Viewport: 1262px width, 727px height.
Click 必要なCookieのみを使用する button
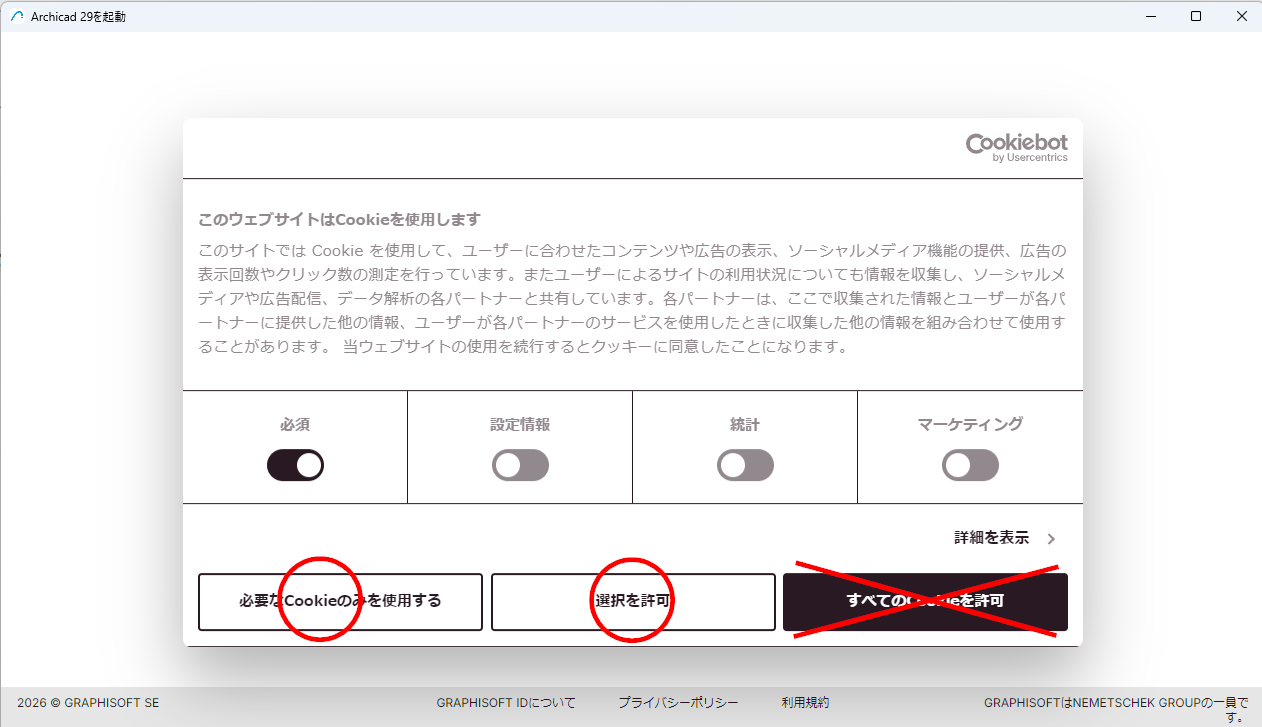(340, 602)
